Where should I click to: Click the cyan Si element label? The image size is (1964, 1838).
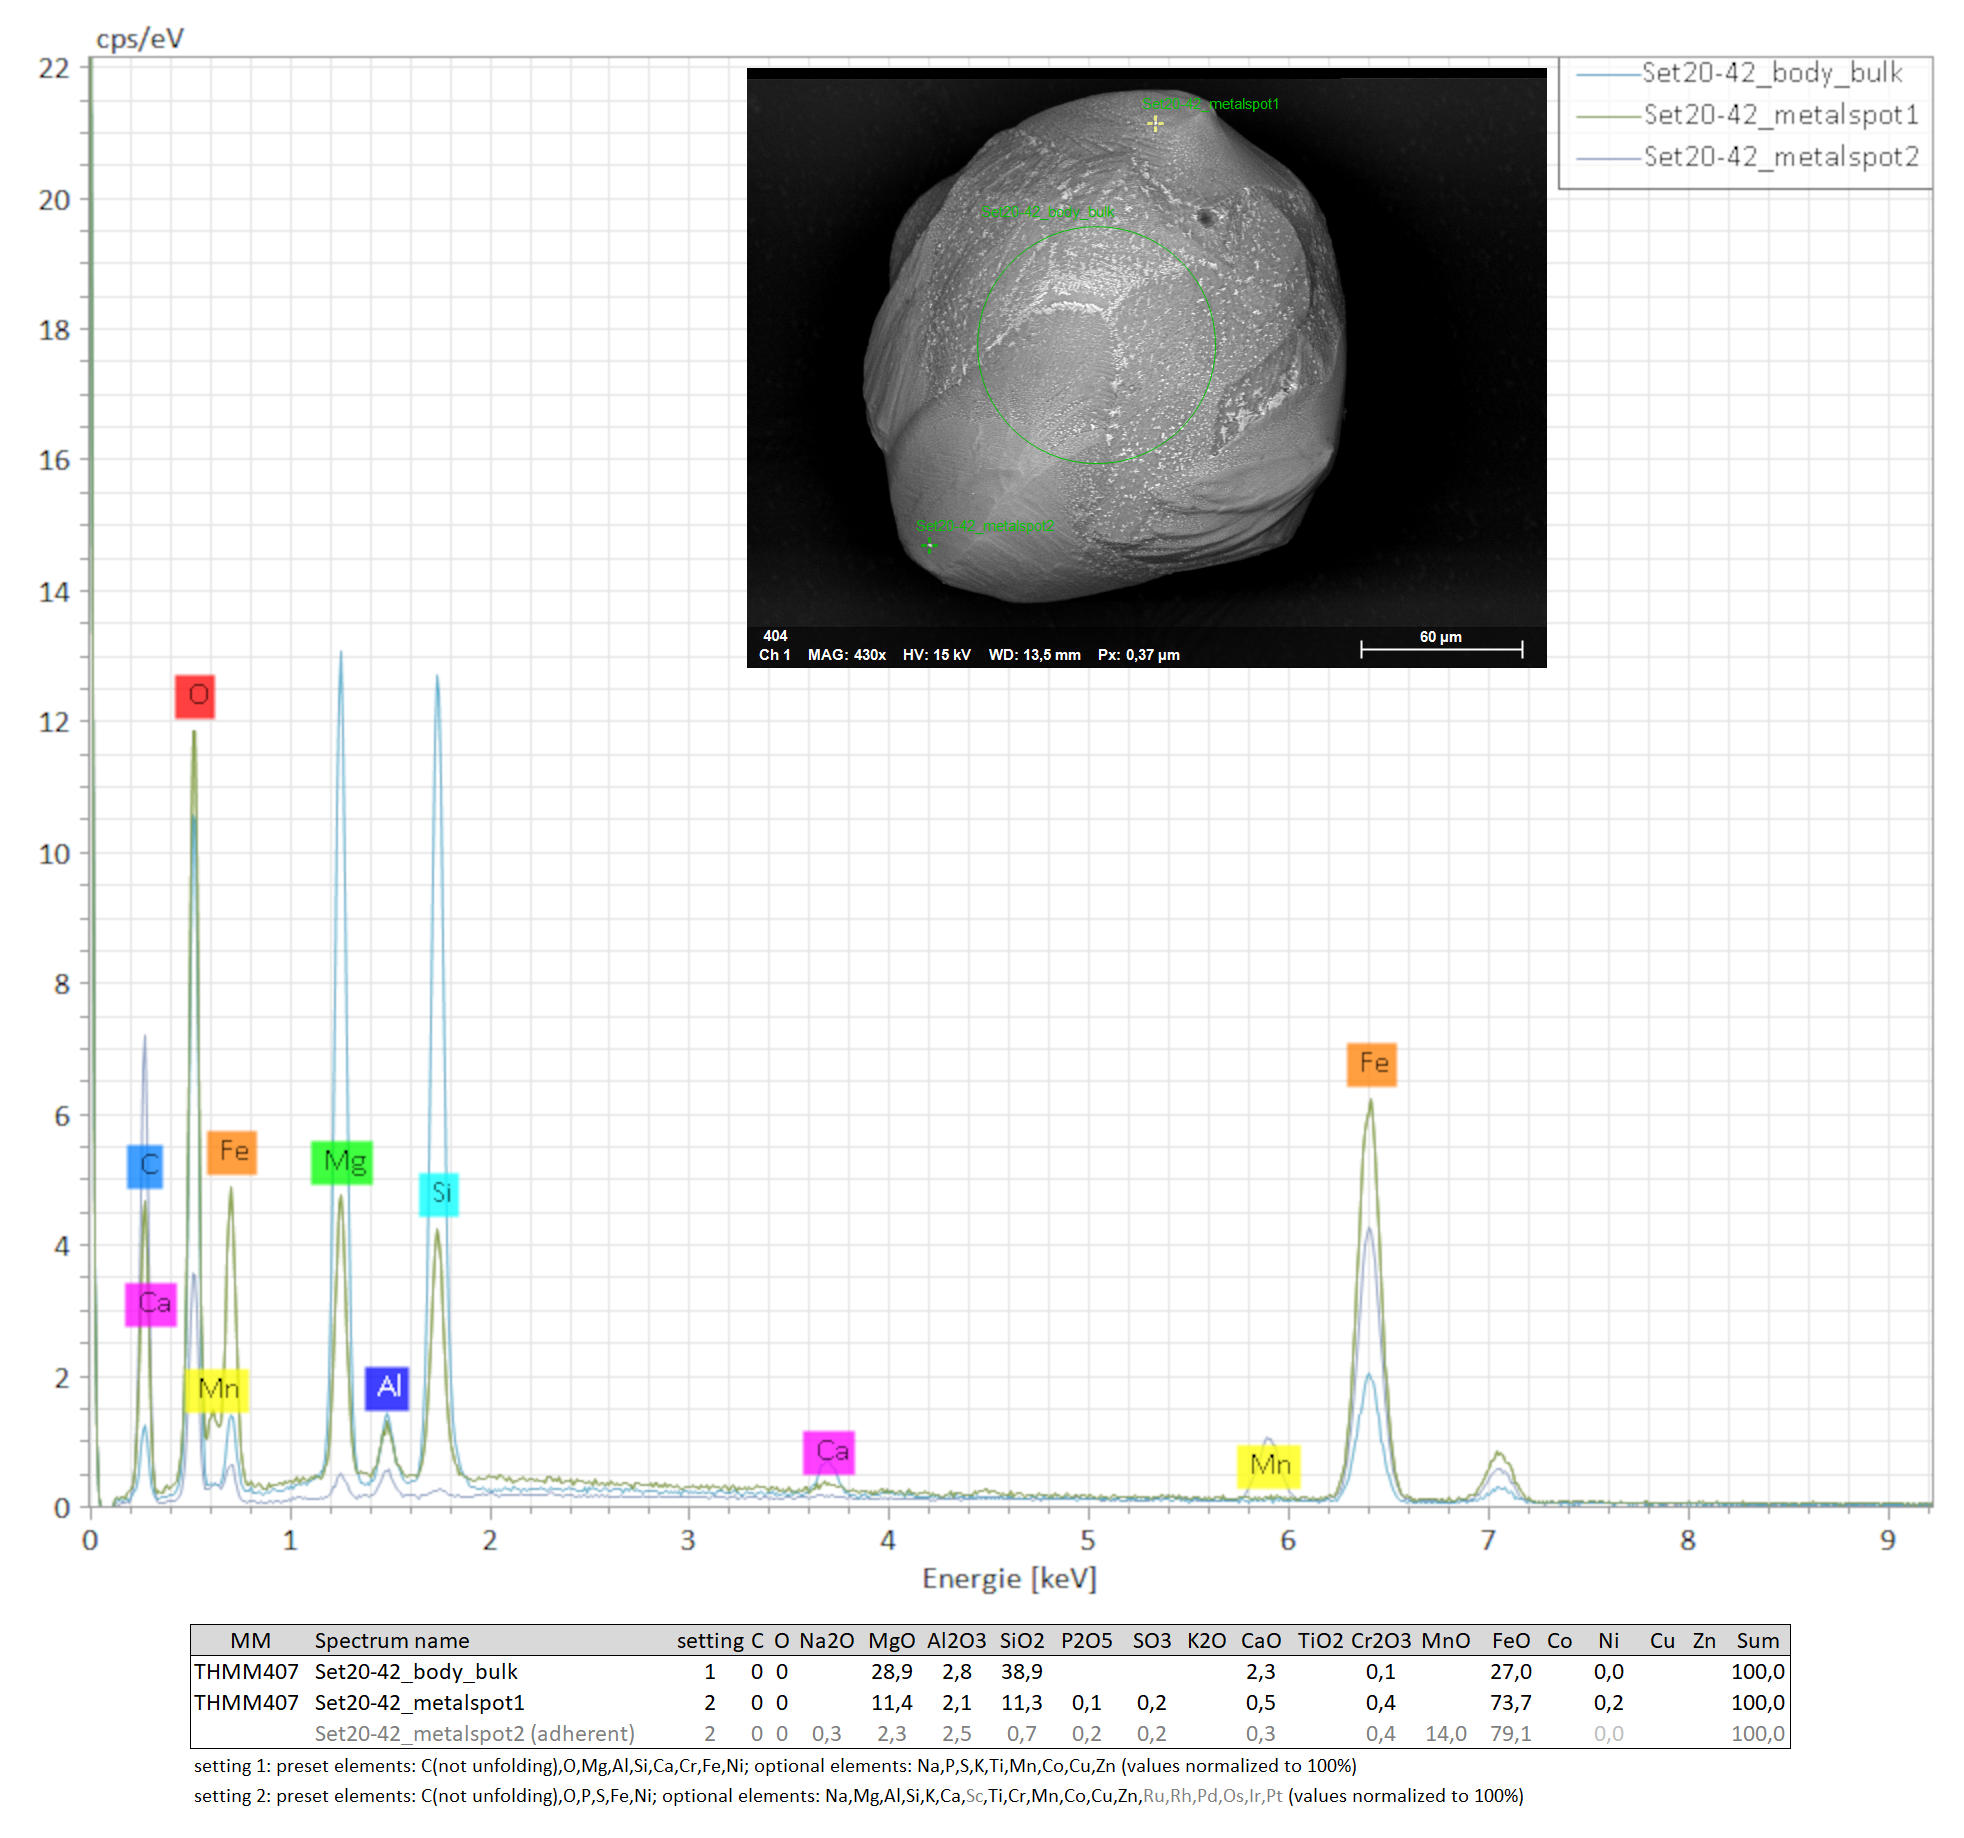point(439,1193)
